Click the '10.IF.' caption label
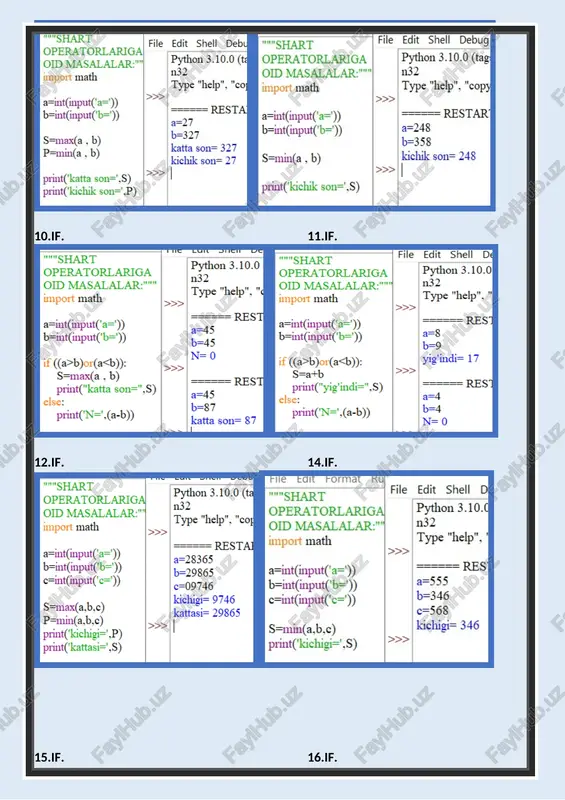Image resolution: width=565 pixels, height=800 pixels. pyautogui.click(x=50, y=236)
